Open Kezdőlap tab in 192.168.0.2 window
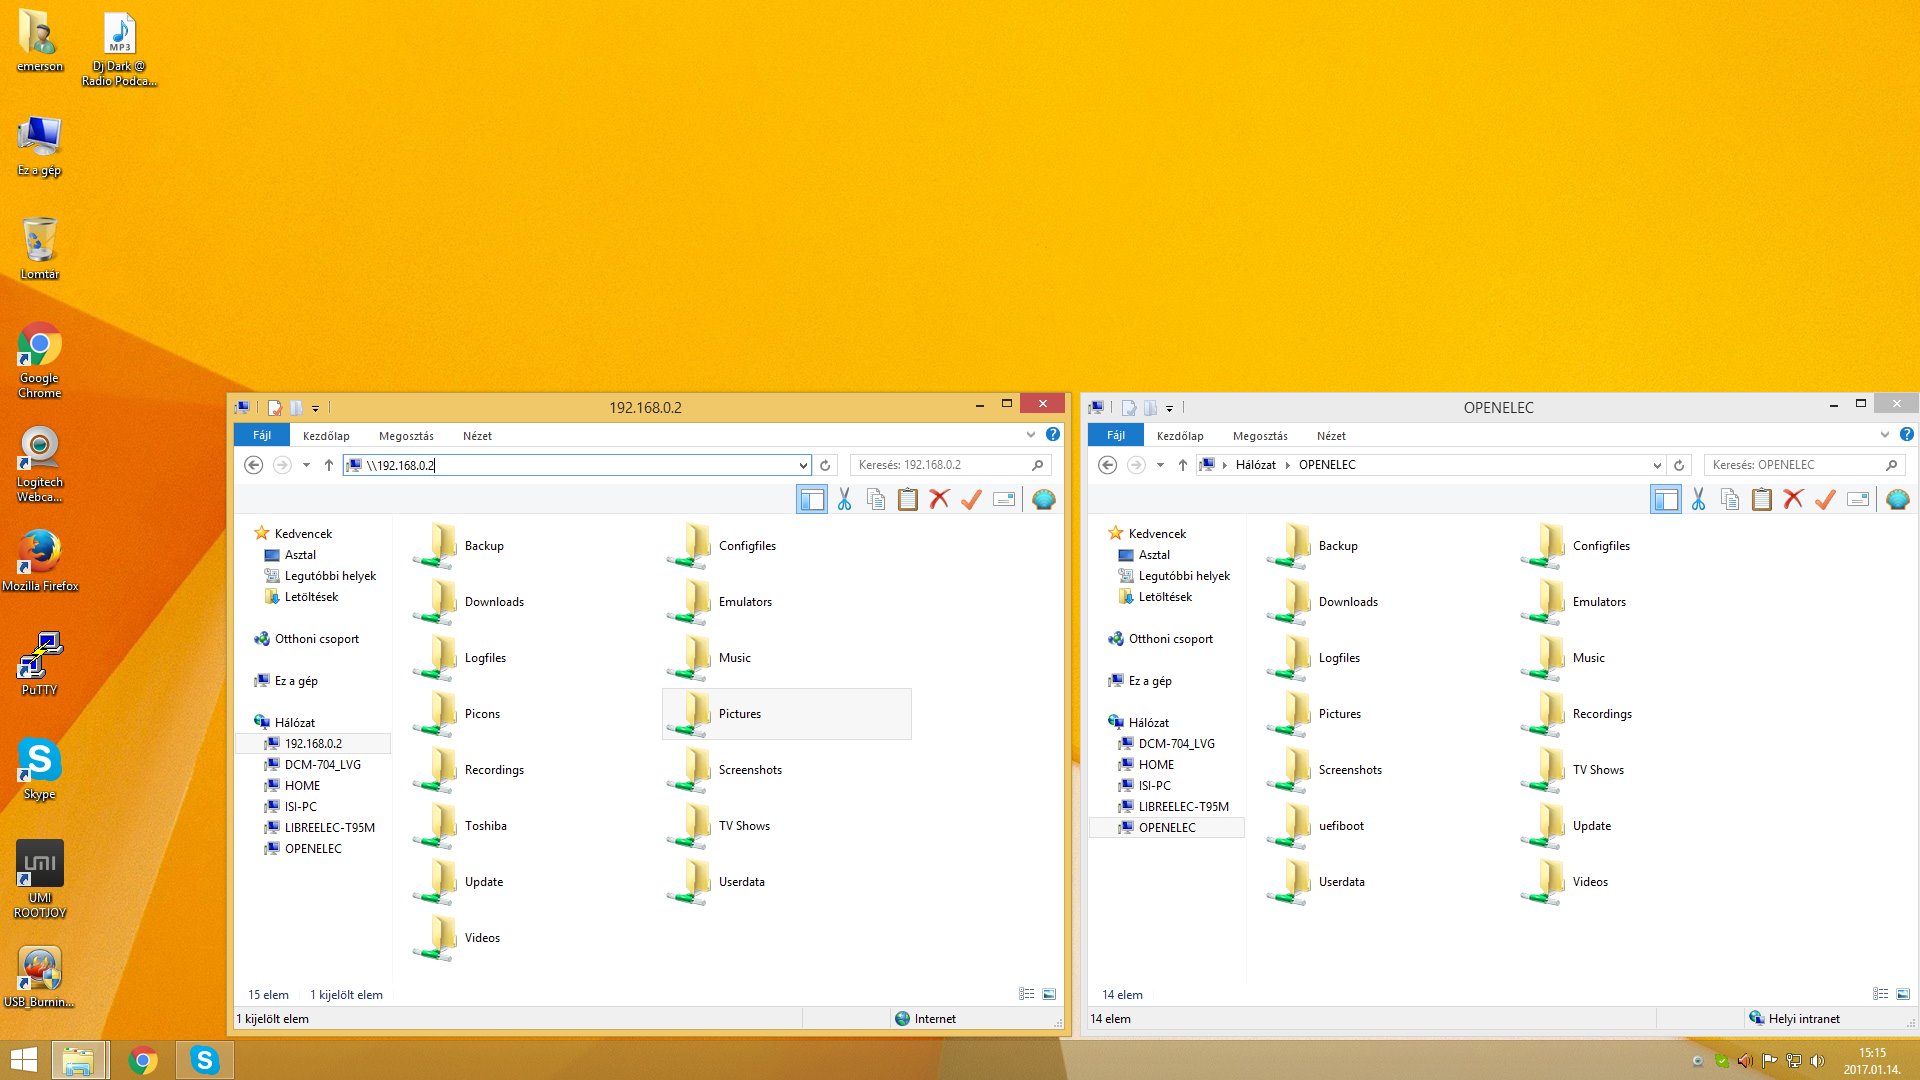This screenshot has height=1080, width=1920. (326, 436)
